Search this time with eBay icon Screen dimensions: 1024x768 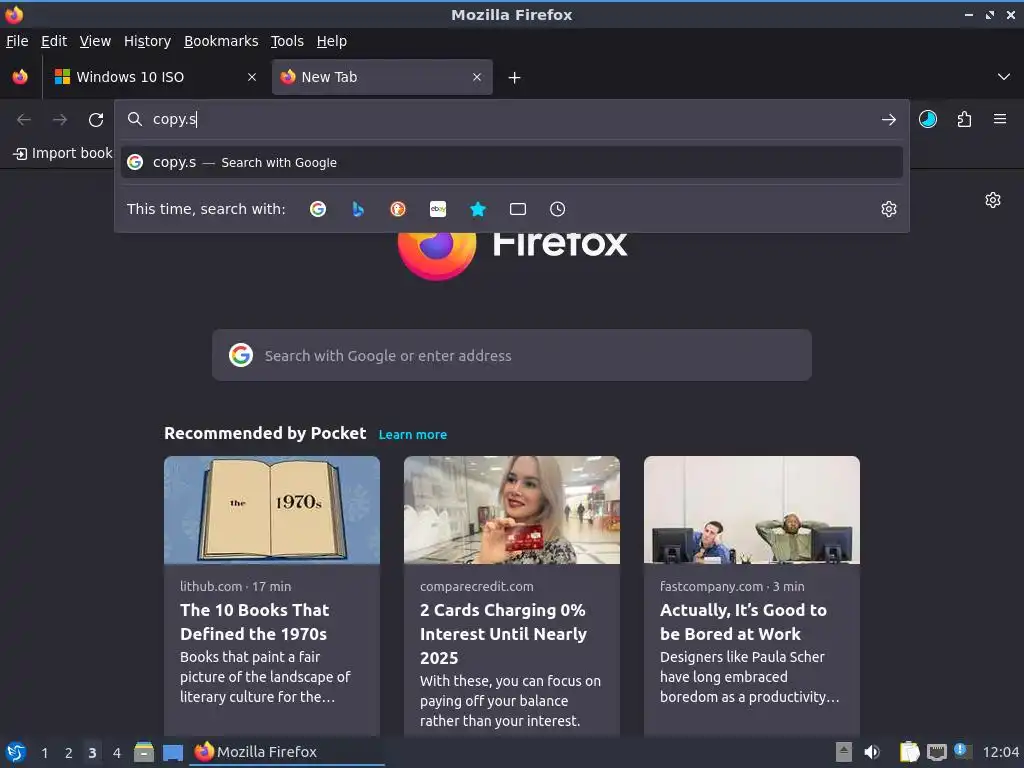(438, 209)
